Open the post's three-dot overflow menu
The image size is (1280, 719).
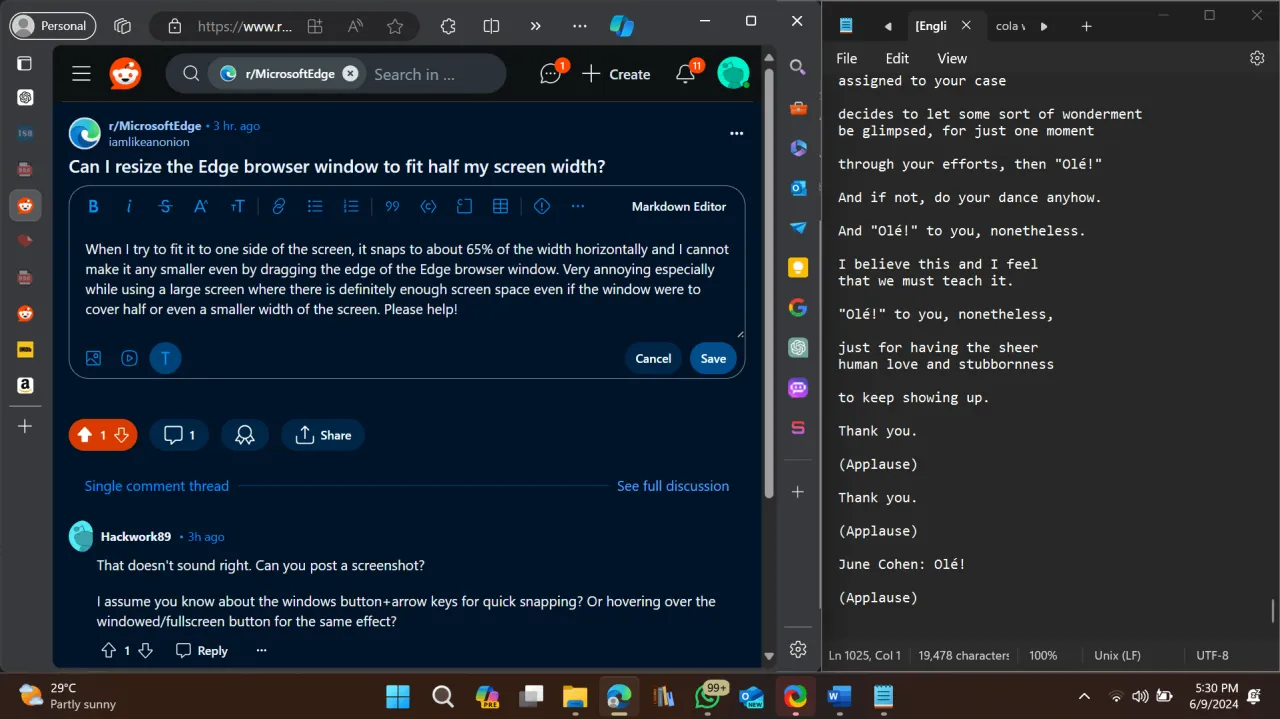coord(736,133)
